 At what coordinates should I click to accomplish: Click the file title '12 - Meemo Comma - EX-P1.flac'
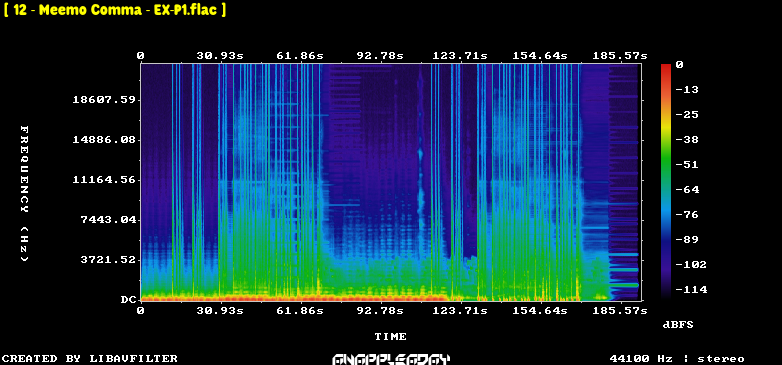115,9
